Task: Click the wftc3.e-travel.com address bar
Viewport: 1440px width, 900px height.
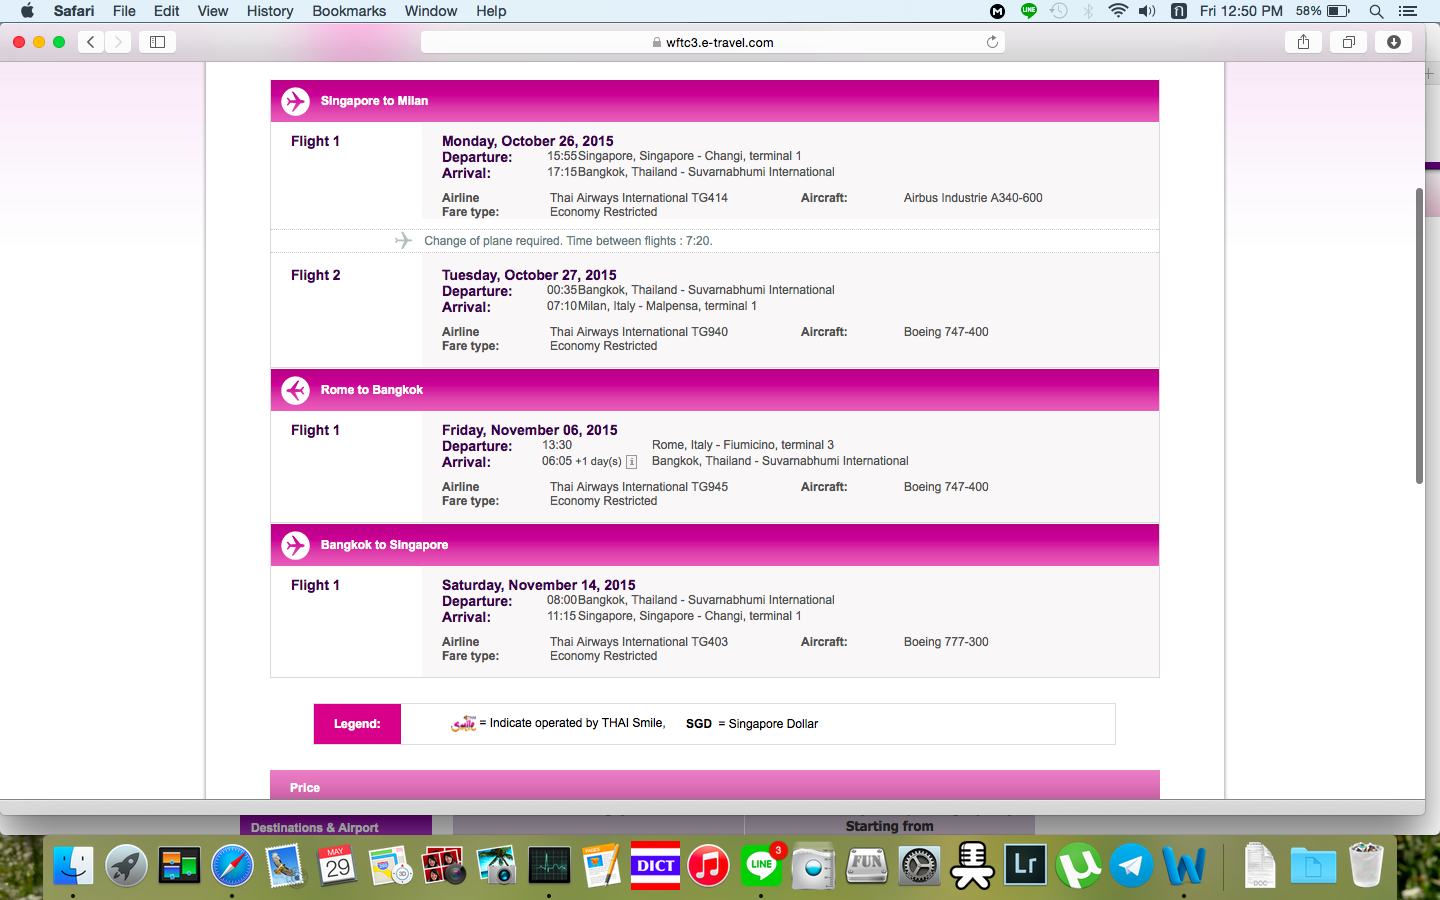Action: point(713,42)
